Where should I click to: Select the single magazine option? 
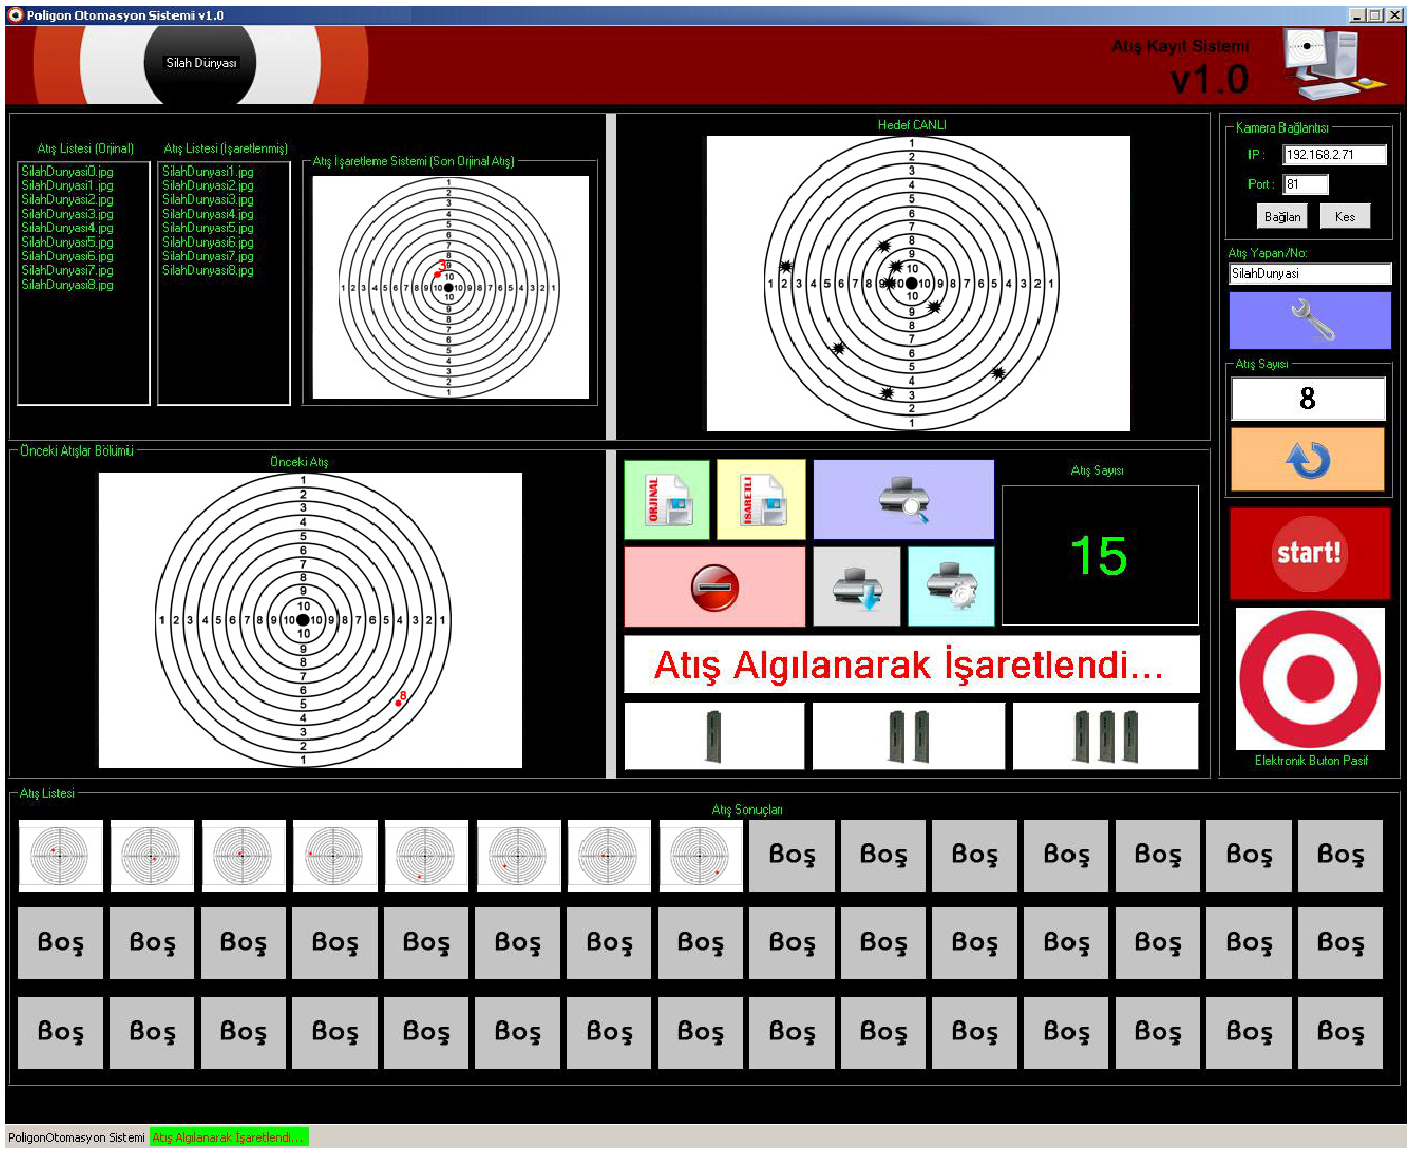713,737
